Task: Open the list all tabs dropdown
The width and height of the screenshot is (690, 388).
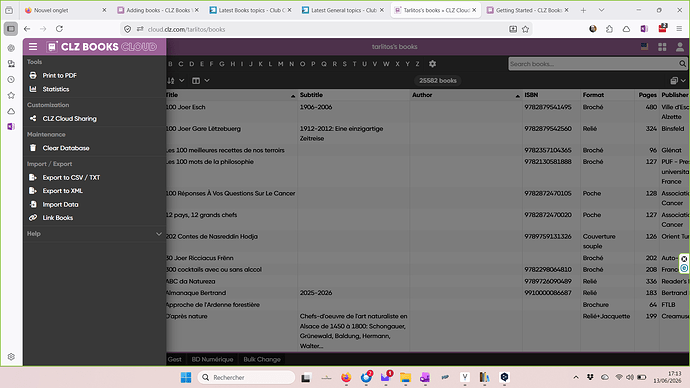Action: point(602,10)
